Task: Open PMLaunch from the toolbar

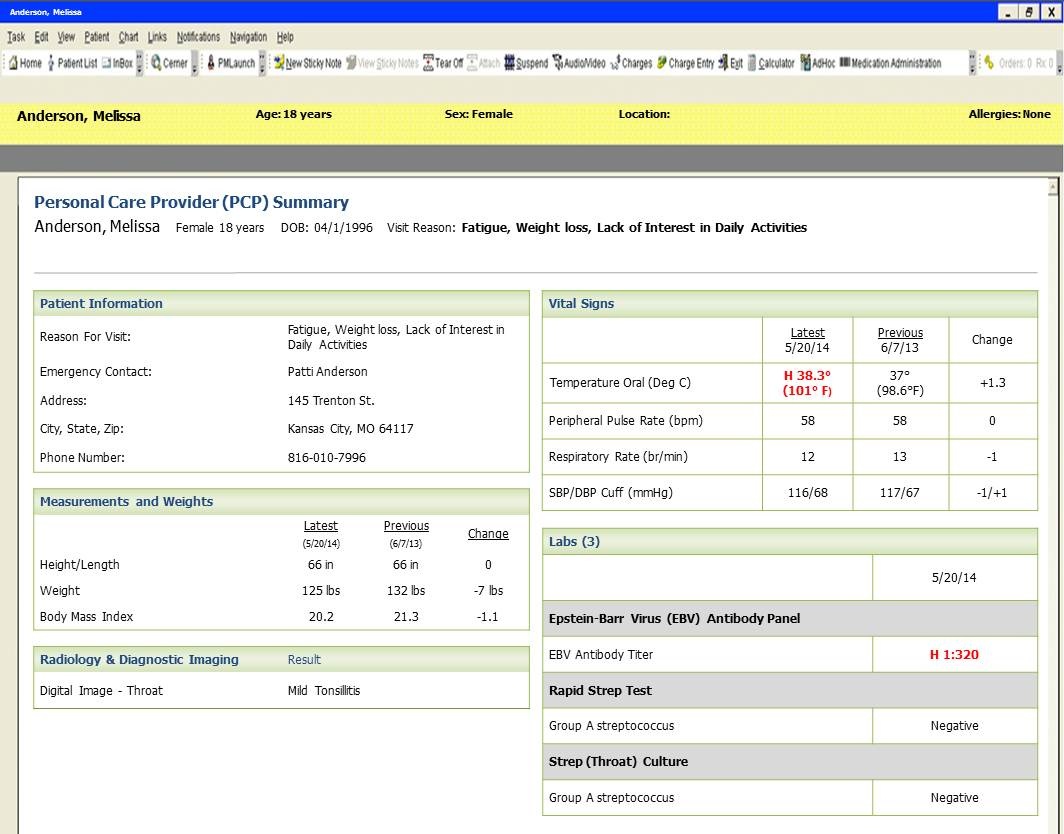Action: click(x=231, y=63)
